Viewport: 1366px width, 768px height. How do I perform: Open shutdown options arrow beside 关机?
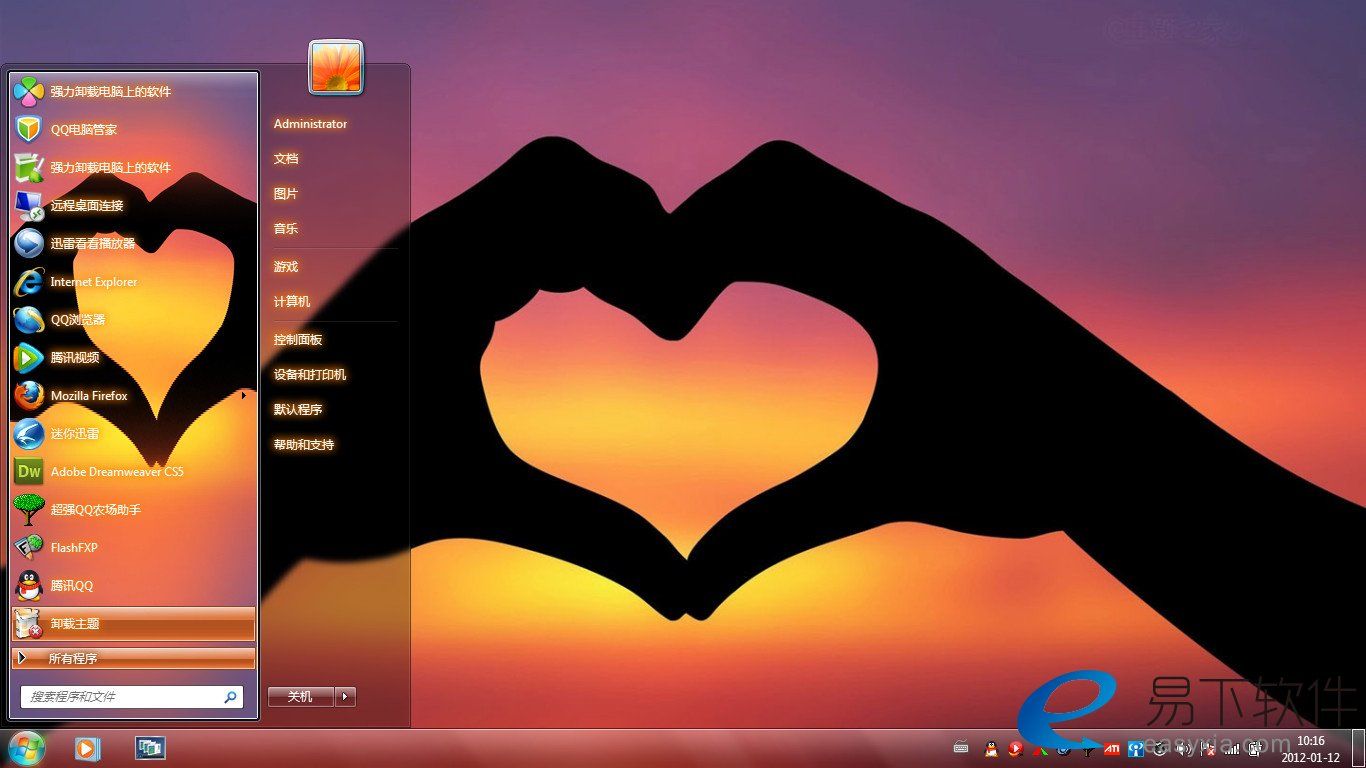(345, 697)
